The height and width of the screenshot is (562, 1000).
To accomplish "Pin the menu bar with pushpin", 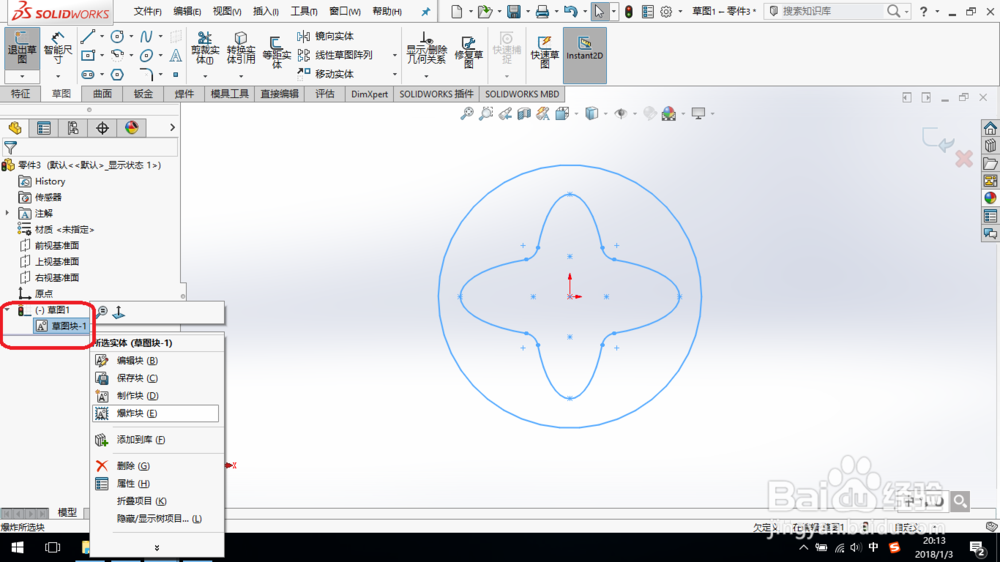I will click(425, 11).
